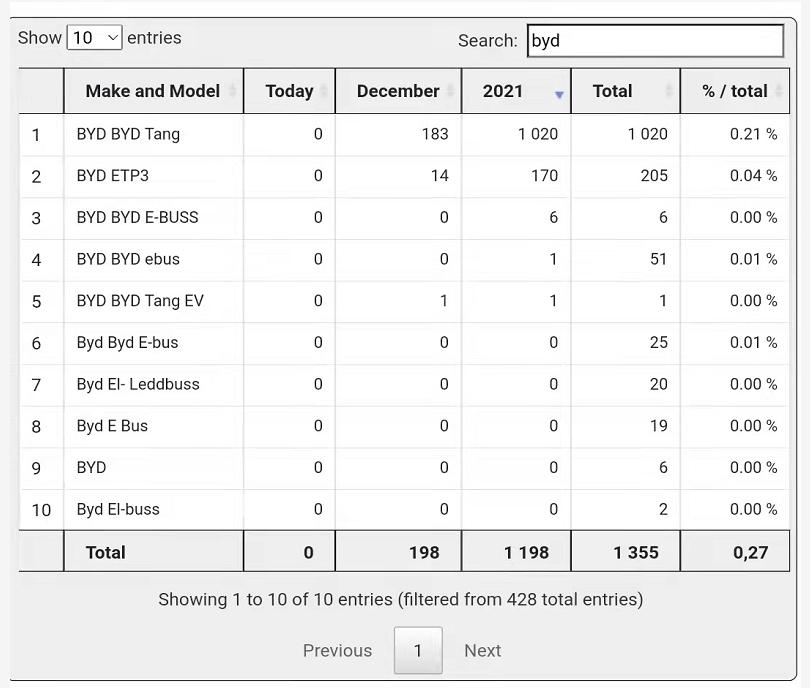Viewport: 810px width, 688px height.
Task: Select the BYD BYD Tang row name
Action: pyautogui.click(x=128, y=134)
